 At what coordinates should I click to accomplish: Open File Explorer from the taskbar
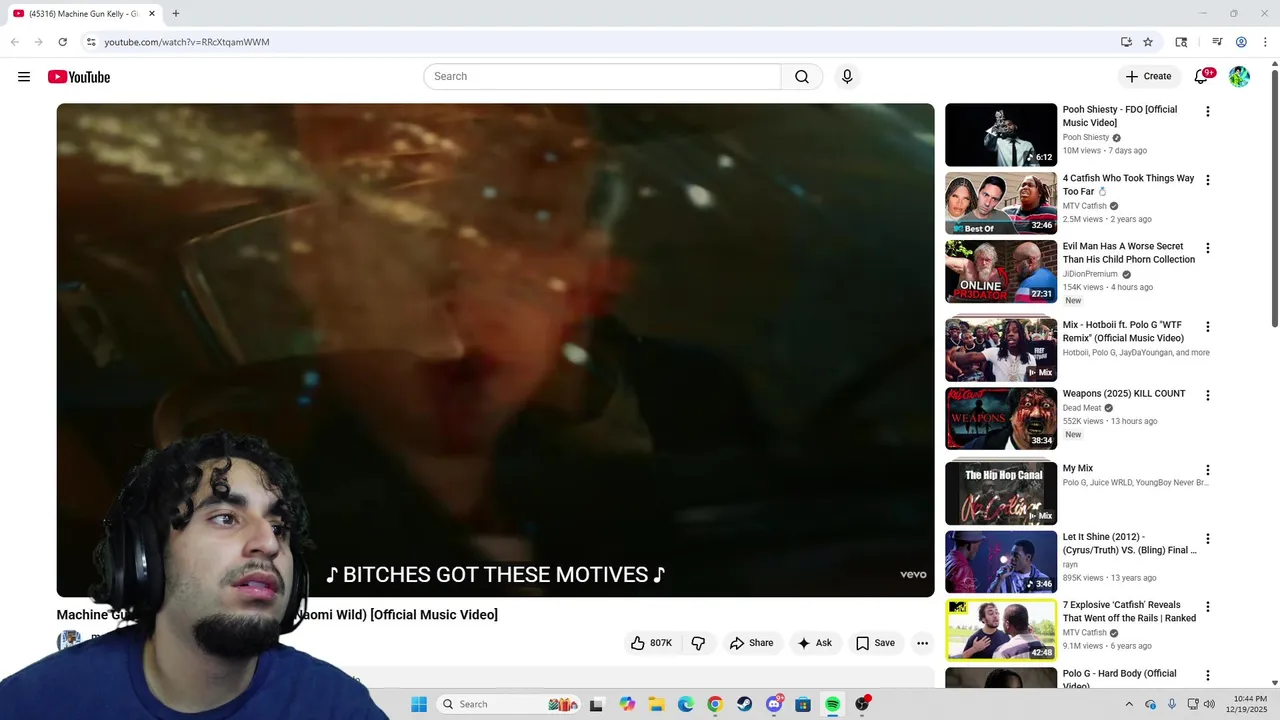tap(656, 704)
